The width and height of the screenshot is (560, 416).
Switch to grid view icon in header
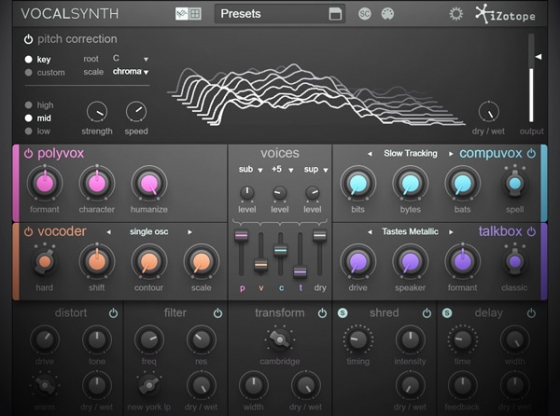(195, 14)
